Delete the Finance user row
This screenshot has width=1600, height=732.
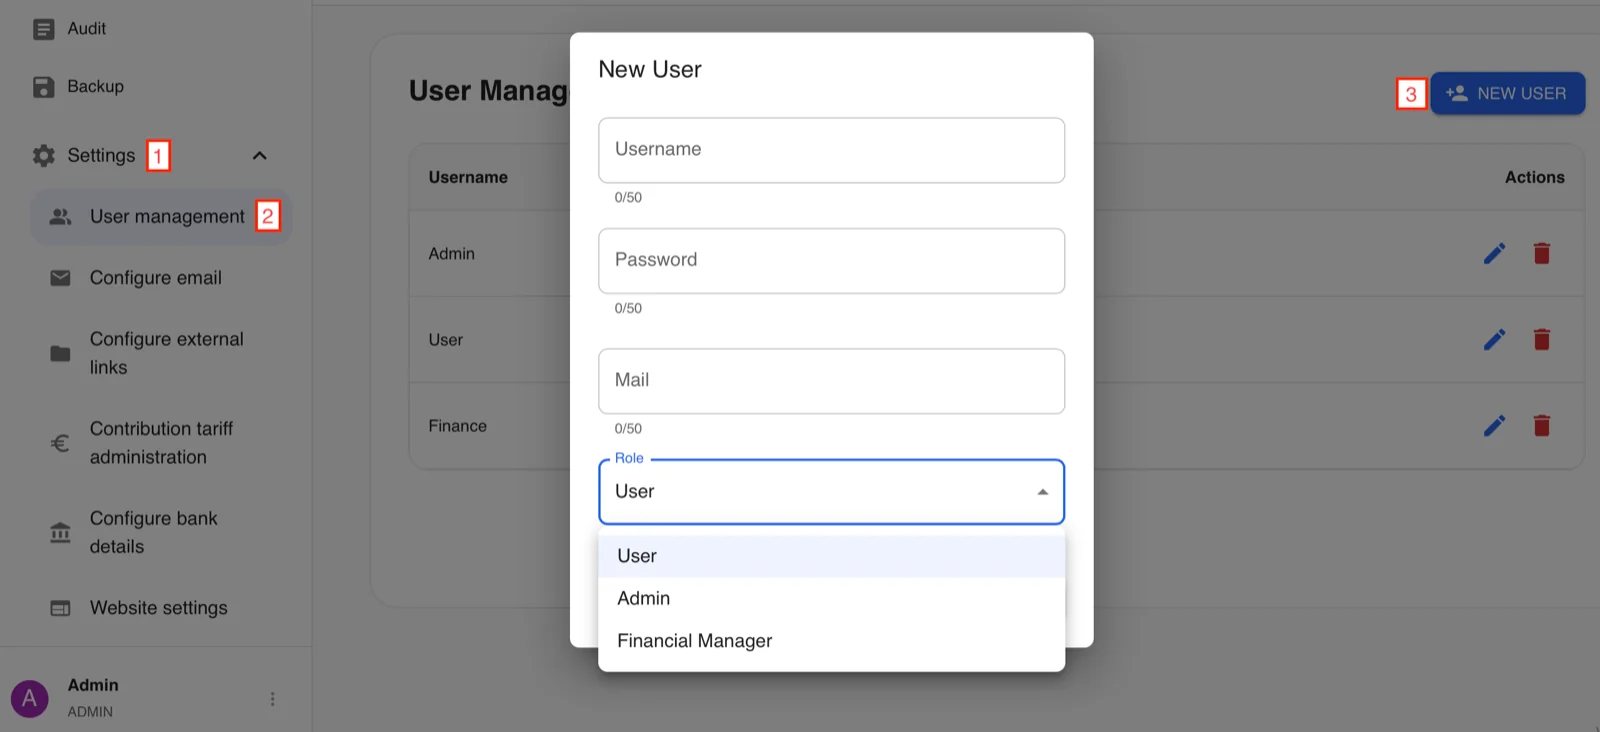pos(1542,426)
